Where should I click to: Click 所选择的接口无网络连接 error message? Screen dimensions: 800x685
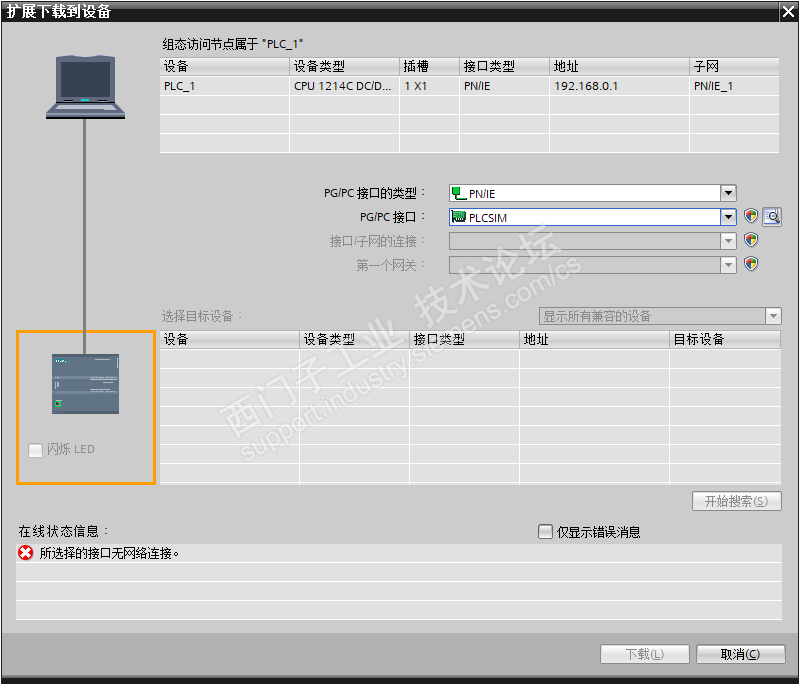click(109, 553)
